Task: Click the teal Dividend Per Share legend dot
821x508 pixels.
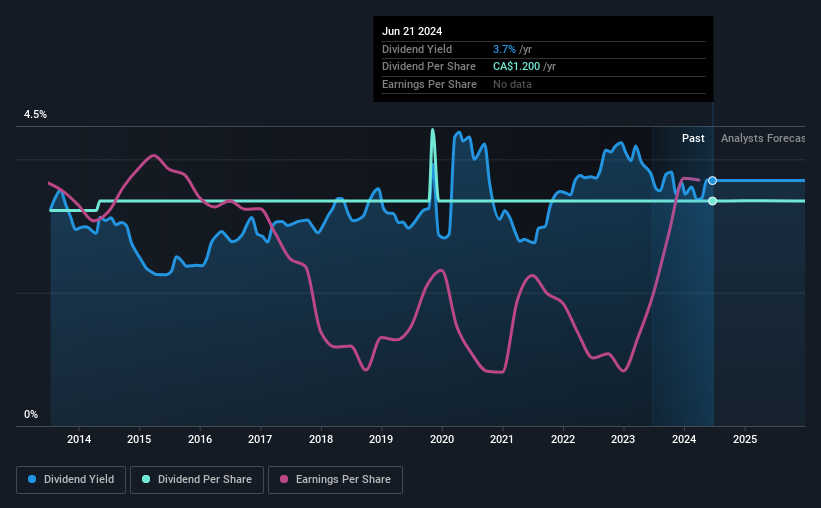Action: 146,479
